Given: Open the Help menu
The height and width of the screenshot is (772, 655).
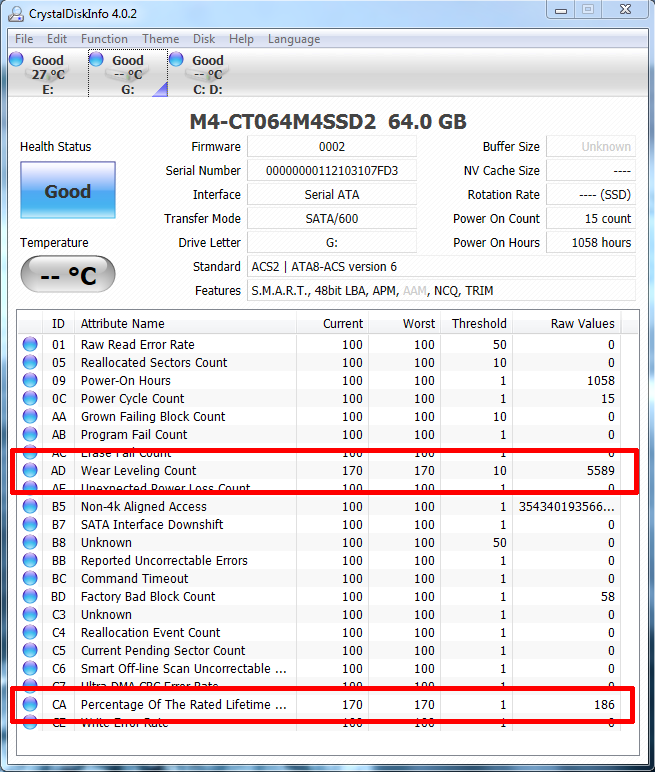Looking at the screenshot, I should click(241, 39).
